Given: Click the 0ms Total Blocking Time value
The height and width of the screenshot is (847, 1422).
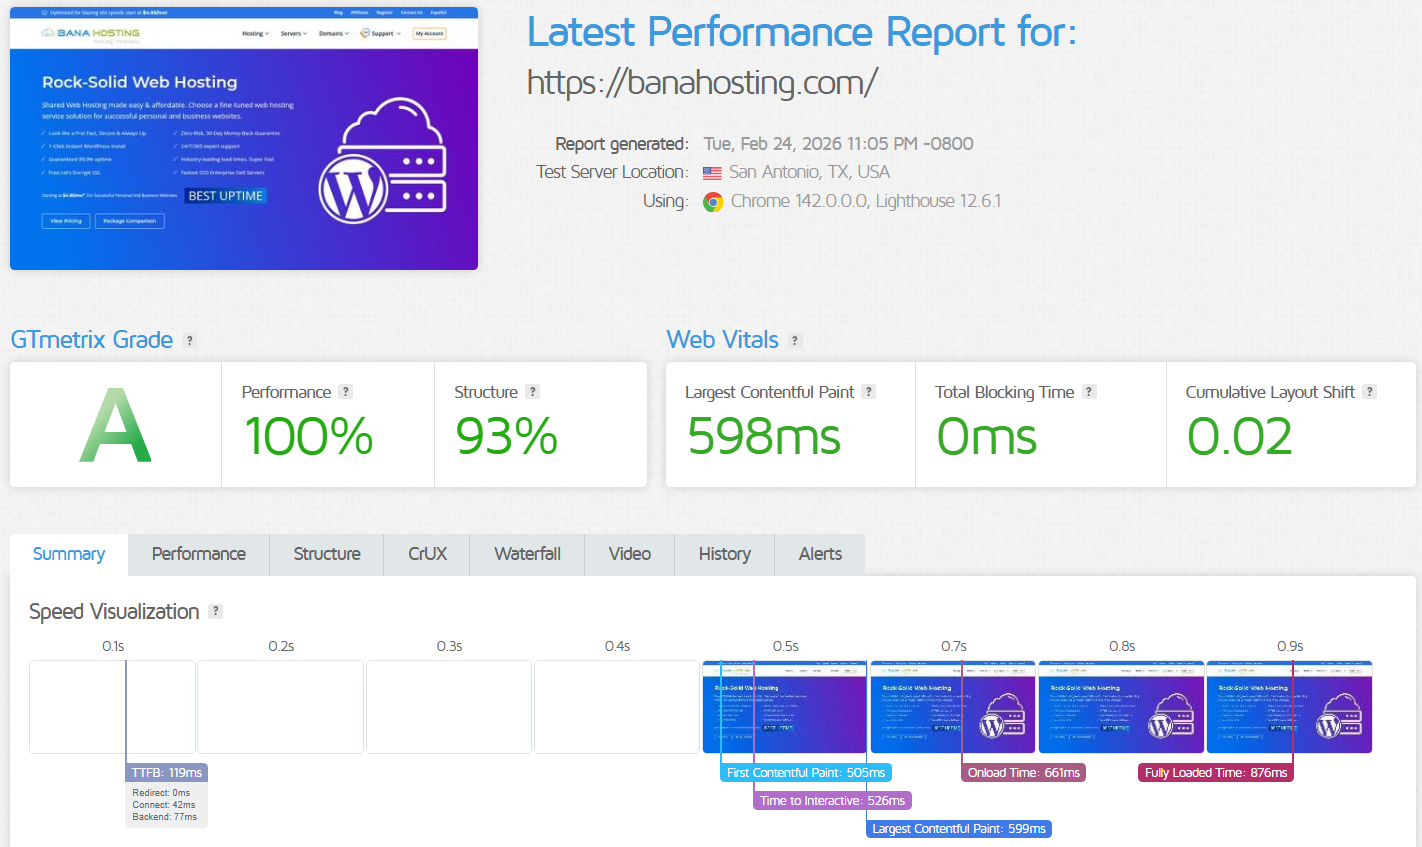Looking at the screenshot, I should point(986,437).
